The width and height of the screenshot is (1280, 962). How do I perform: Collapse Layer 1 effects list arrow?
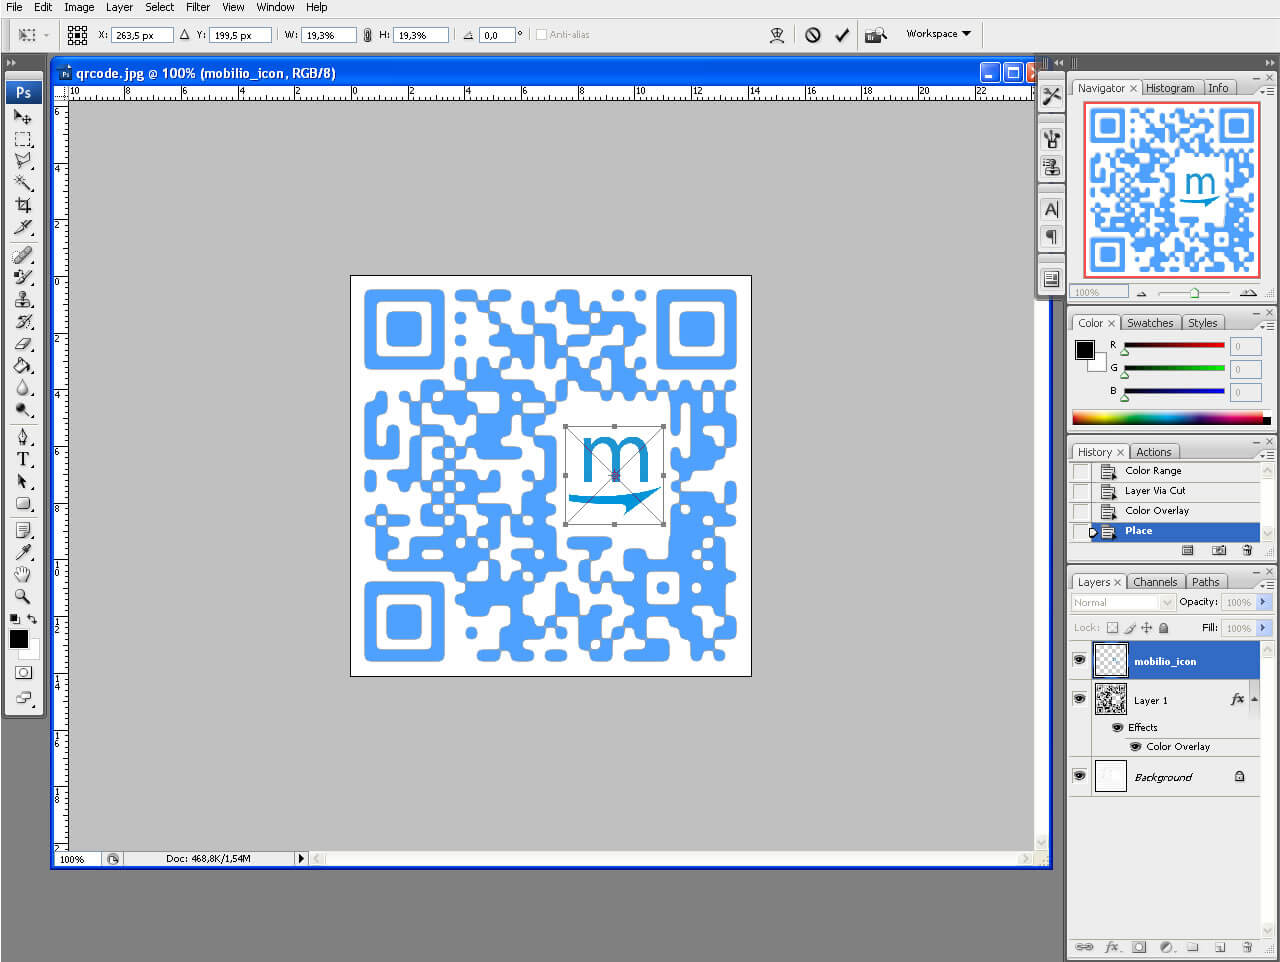point(1254,699)
